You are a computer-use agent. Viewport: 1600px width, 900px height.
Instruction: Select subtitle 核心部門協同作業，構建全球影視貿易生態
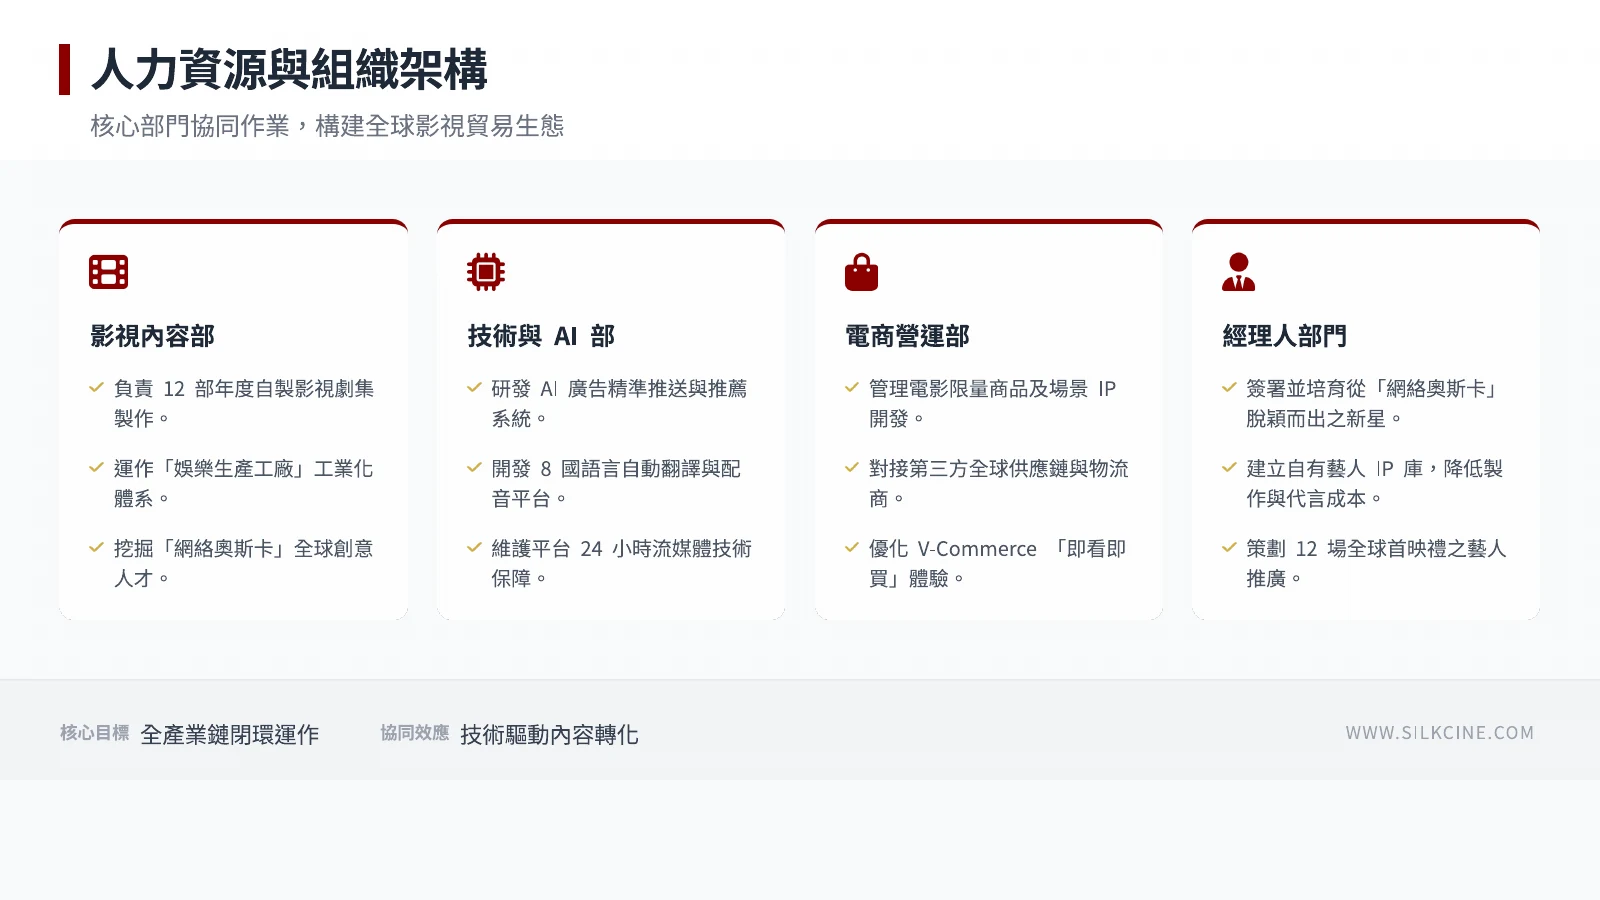(327, 126)
